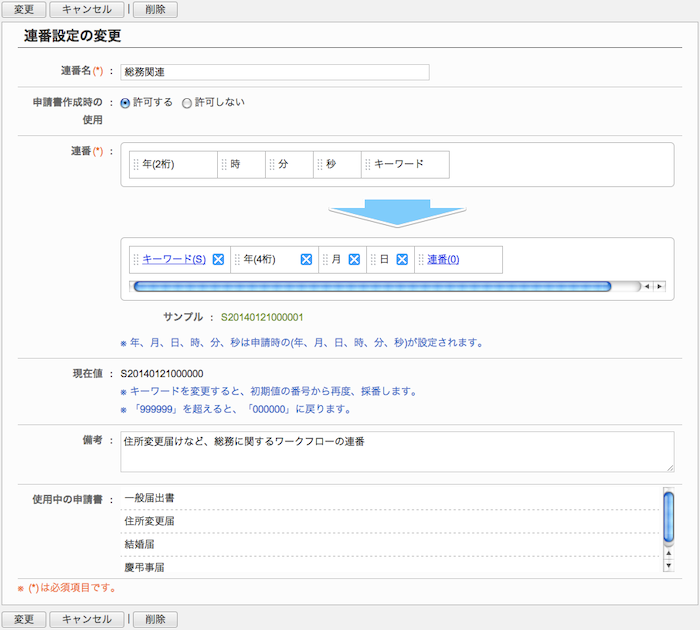Grab the drag handle of 分 item

coord(272,164)
